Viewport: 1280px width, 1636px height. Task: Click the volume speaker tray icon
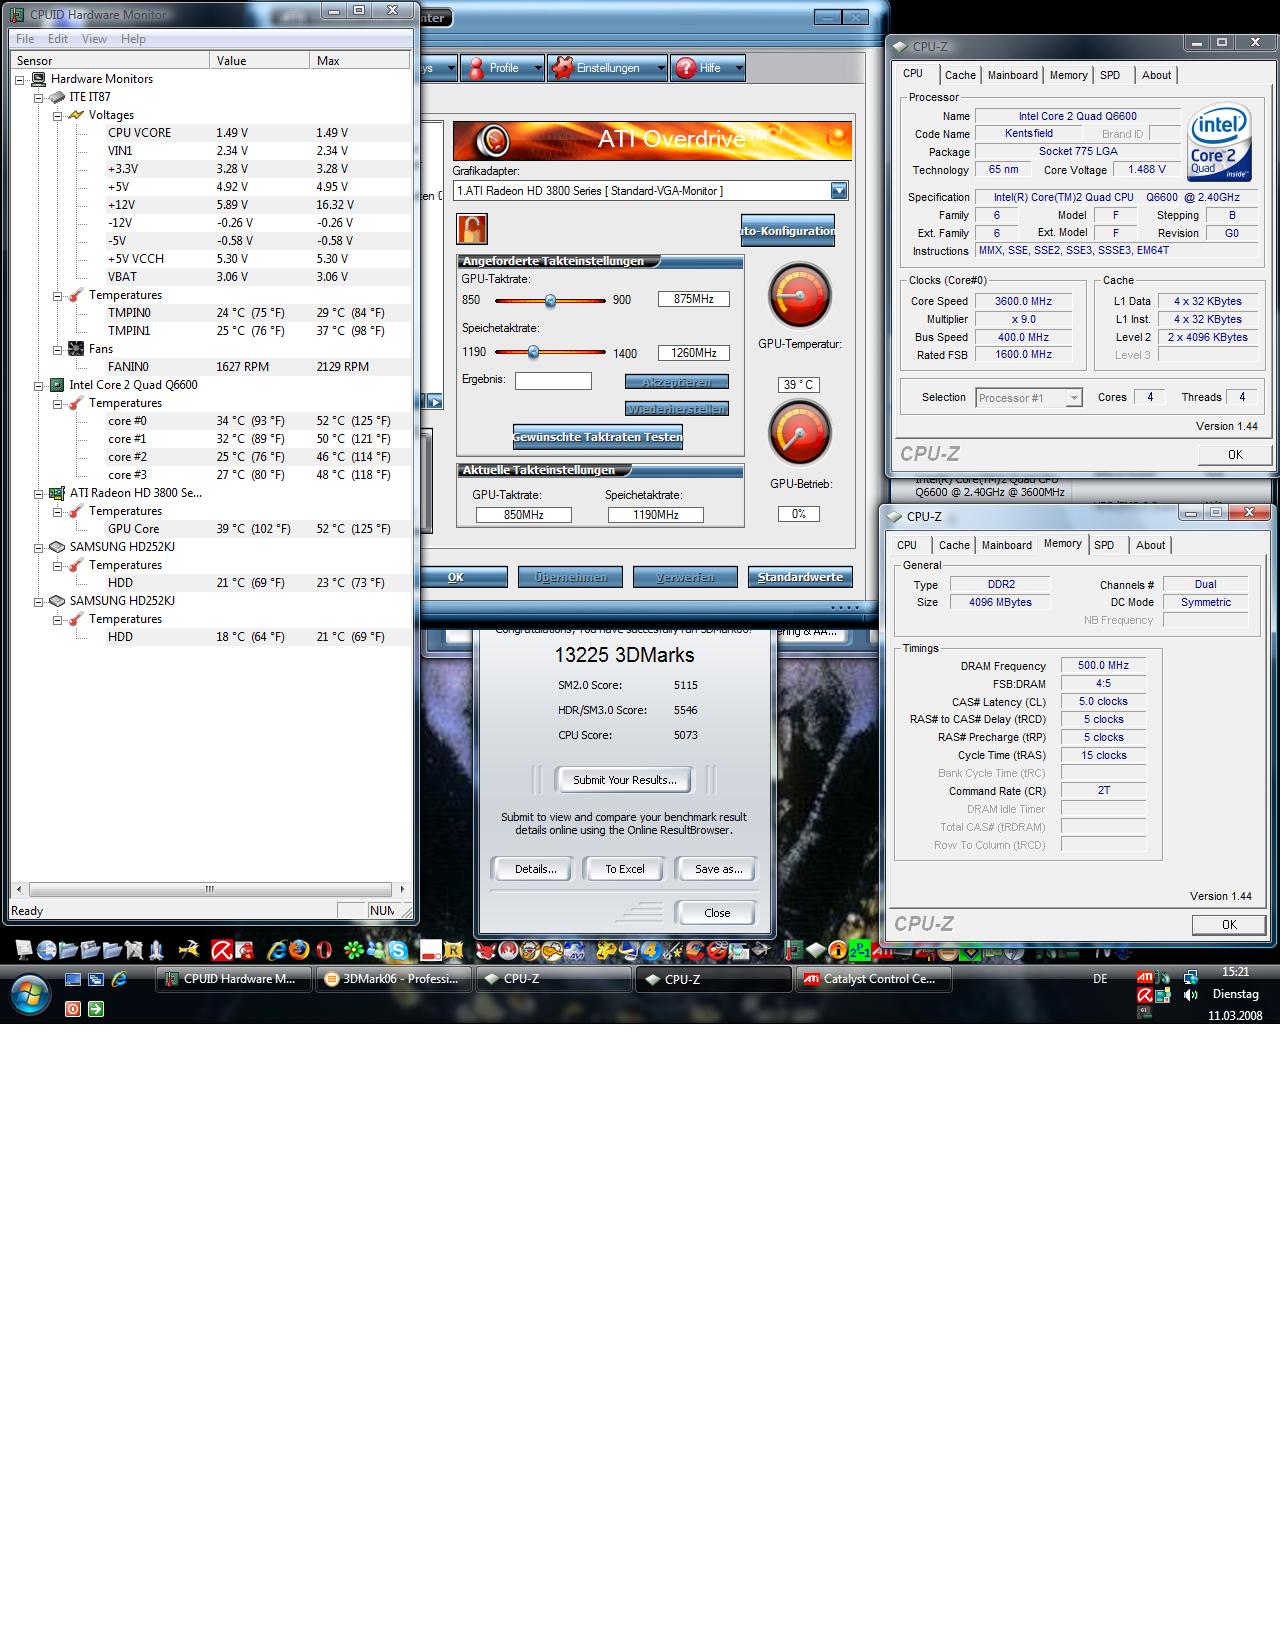(1190, 995)
